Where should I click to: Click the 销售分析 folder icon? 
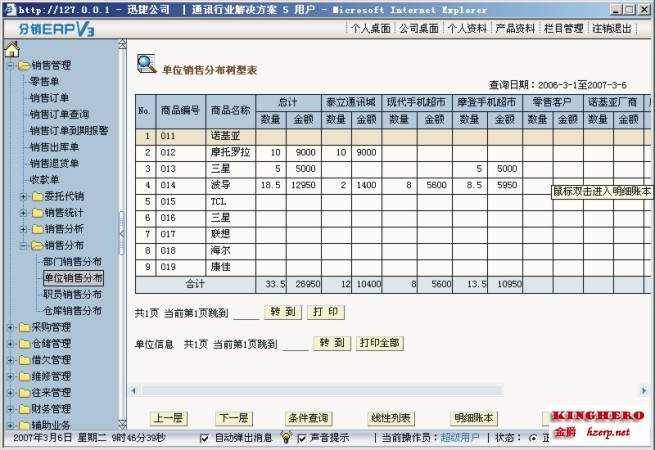pos(38,229)
